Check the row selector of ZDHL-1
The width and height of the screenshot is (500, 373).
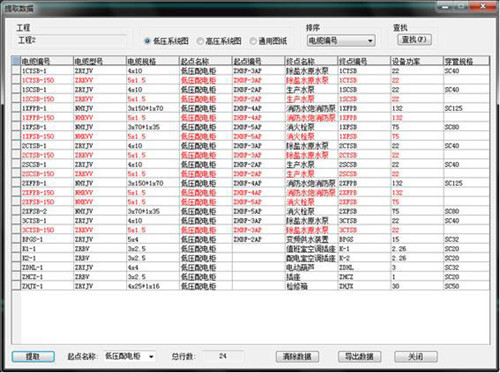pos(16,267)
